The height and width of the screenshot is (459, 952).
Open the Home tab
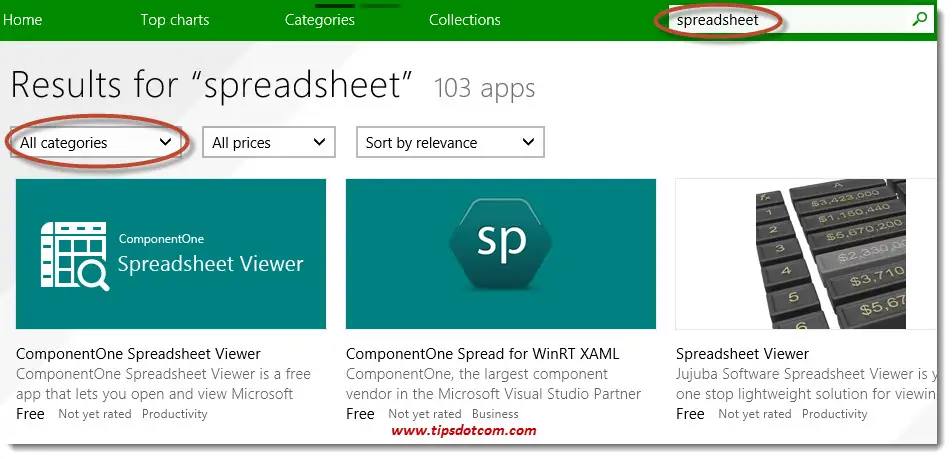(x=22, y=20)
